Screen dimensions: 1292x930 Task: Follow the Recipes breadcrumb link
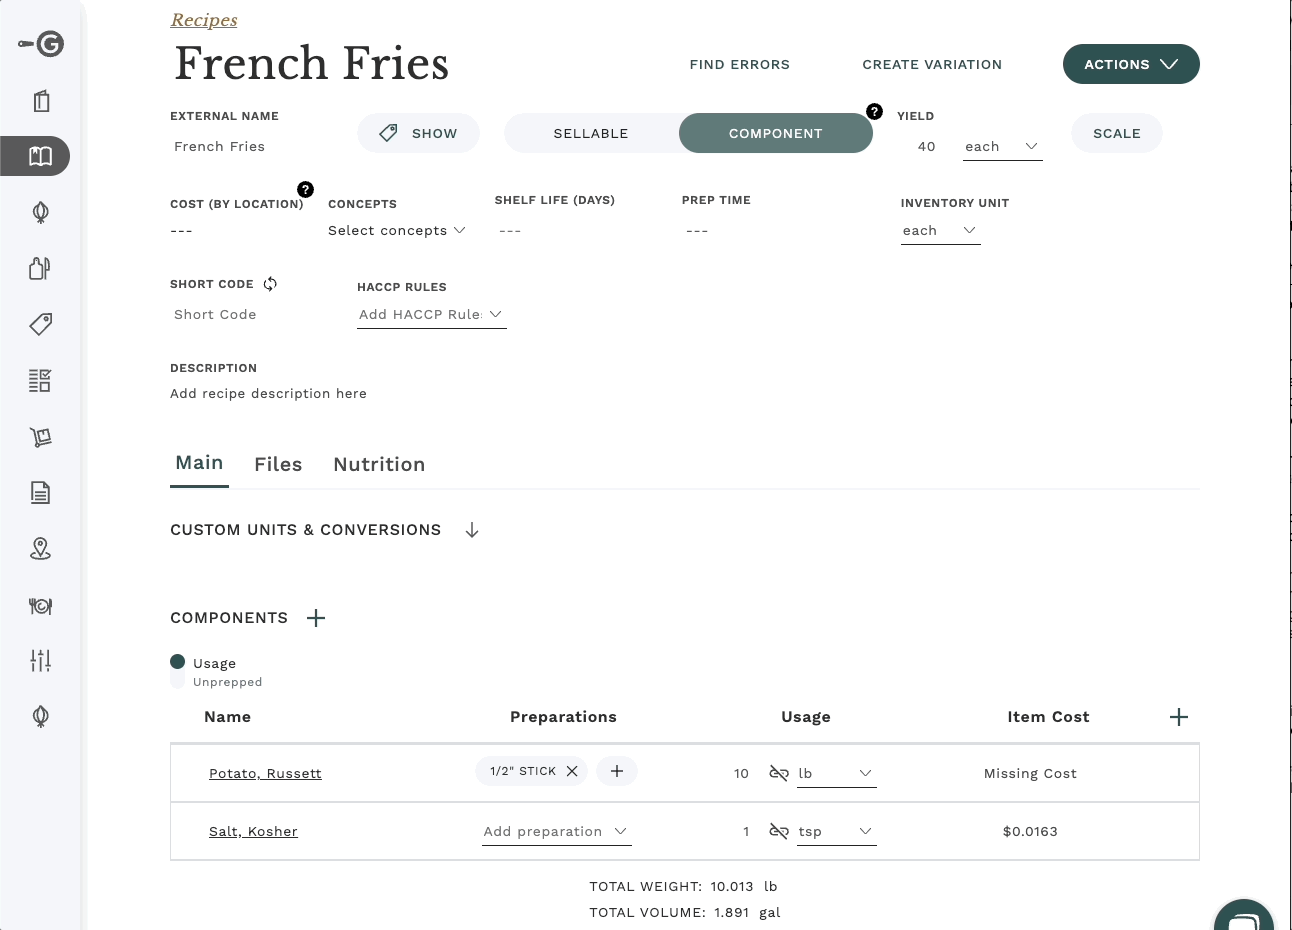point(204,20)
